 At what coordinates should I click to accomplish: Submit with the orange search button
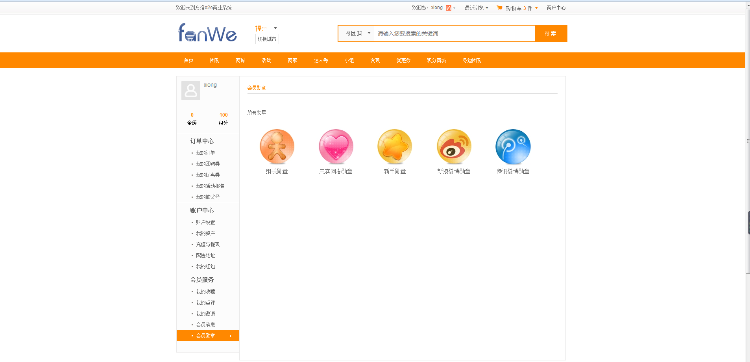tap(551, 33)
